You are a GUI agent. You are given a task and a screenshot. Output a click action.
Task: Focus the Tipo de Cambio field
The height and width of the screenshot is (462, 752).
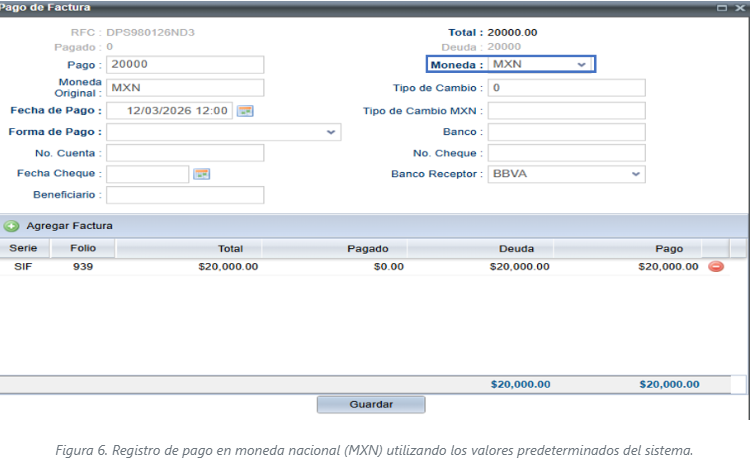[566, 88]
